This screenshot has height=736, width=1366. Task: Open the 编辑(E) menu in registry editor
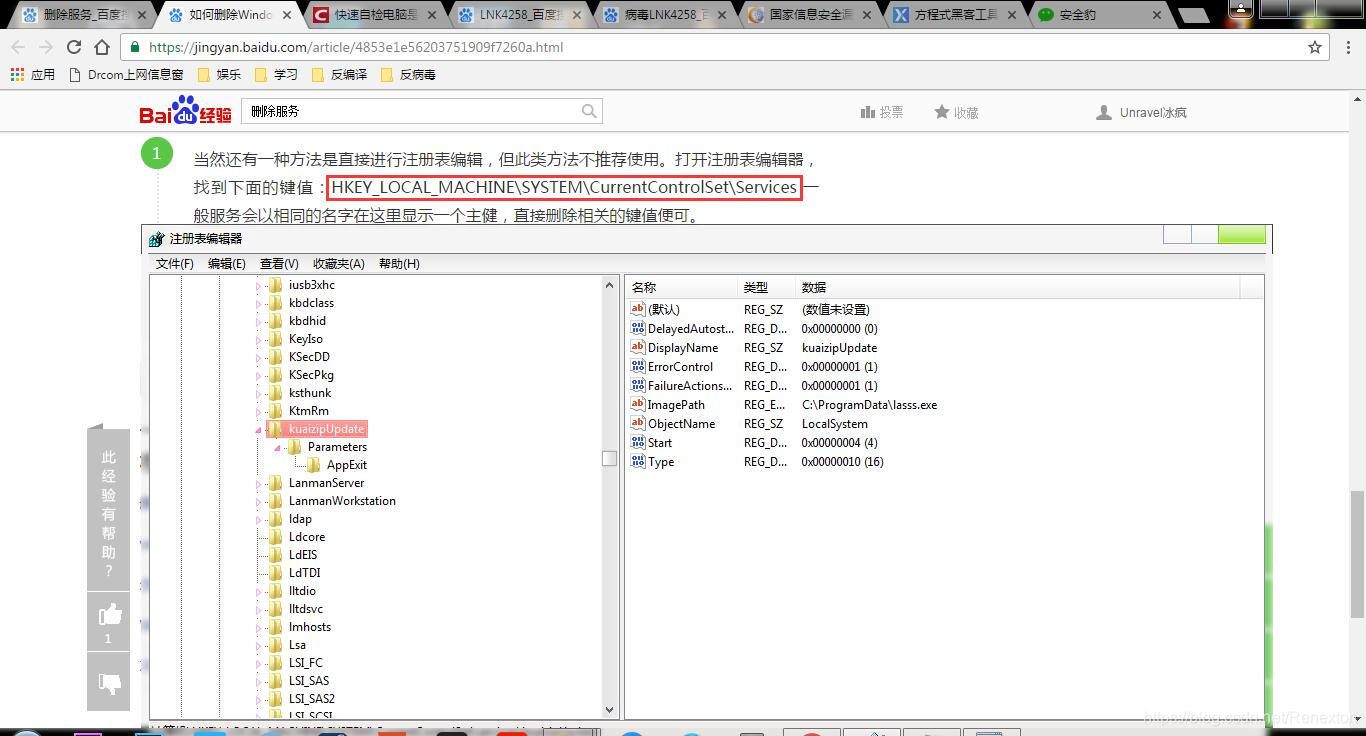(227, 263)
